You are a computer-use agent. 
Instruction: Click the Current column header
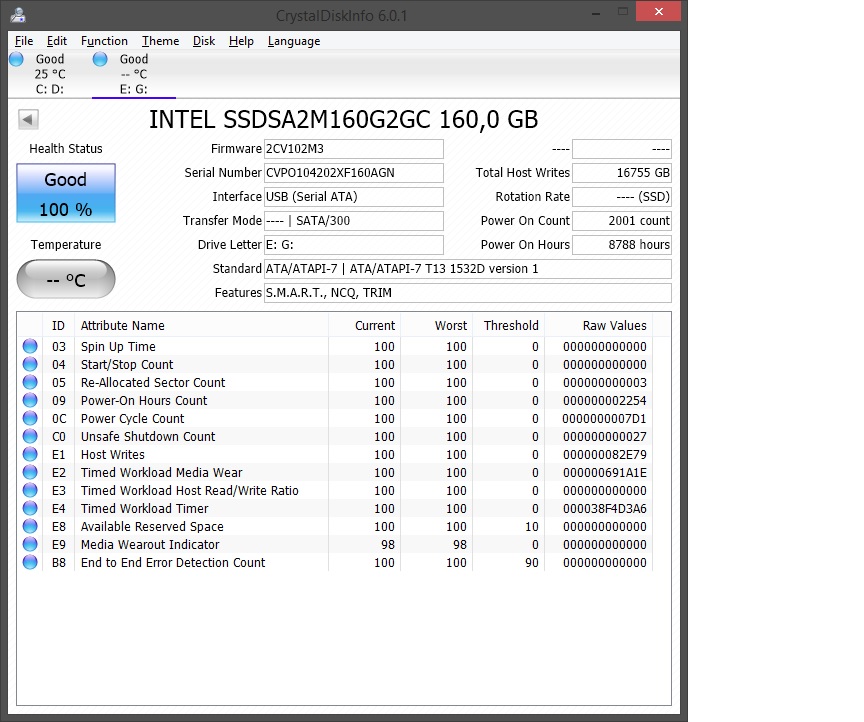pos(365,325)
